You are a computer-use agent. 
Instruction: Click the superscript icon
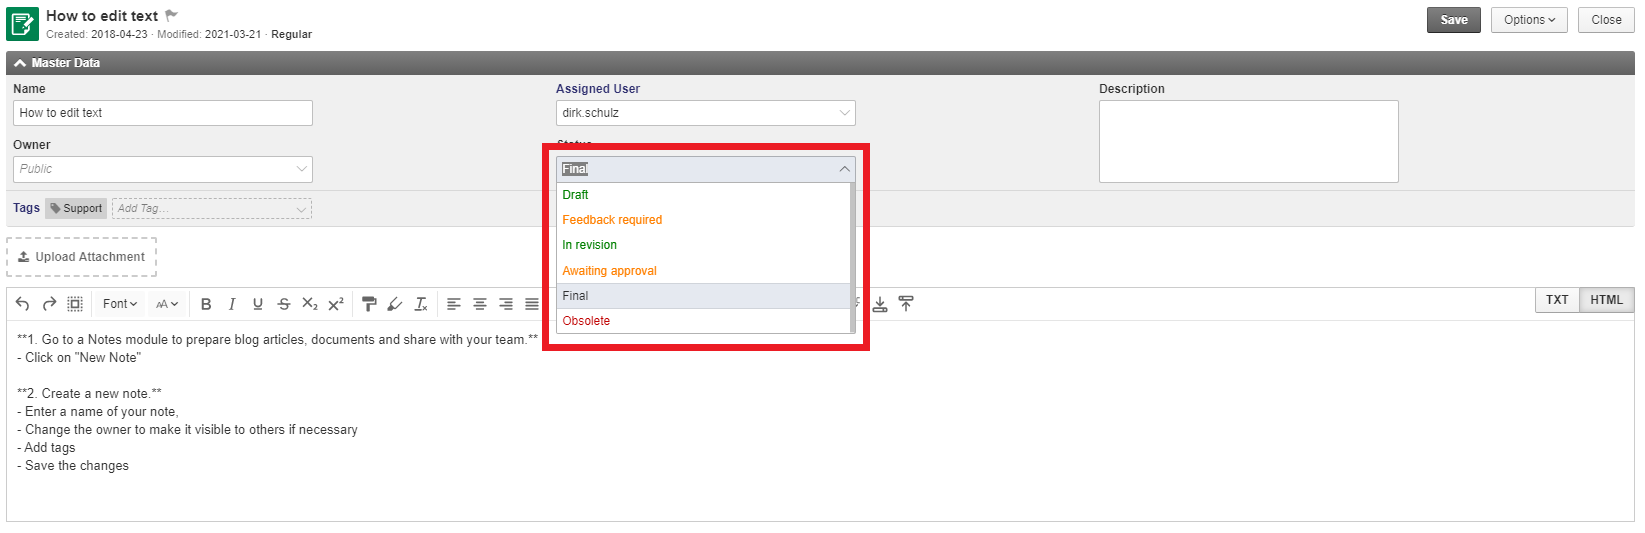click(336, 304)
